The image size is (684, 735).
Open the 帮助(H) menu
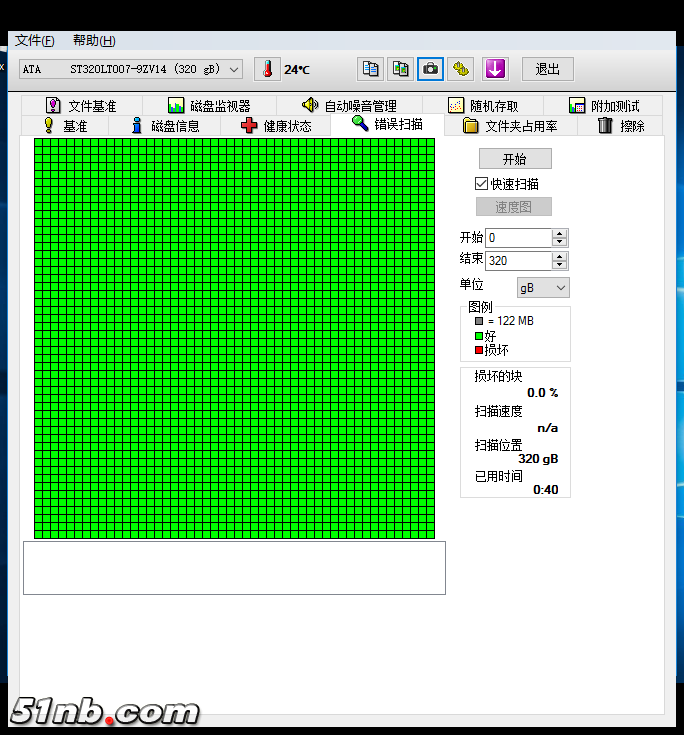(x=94, y=41)
